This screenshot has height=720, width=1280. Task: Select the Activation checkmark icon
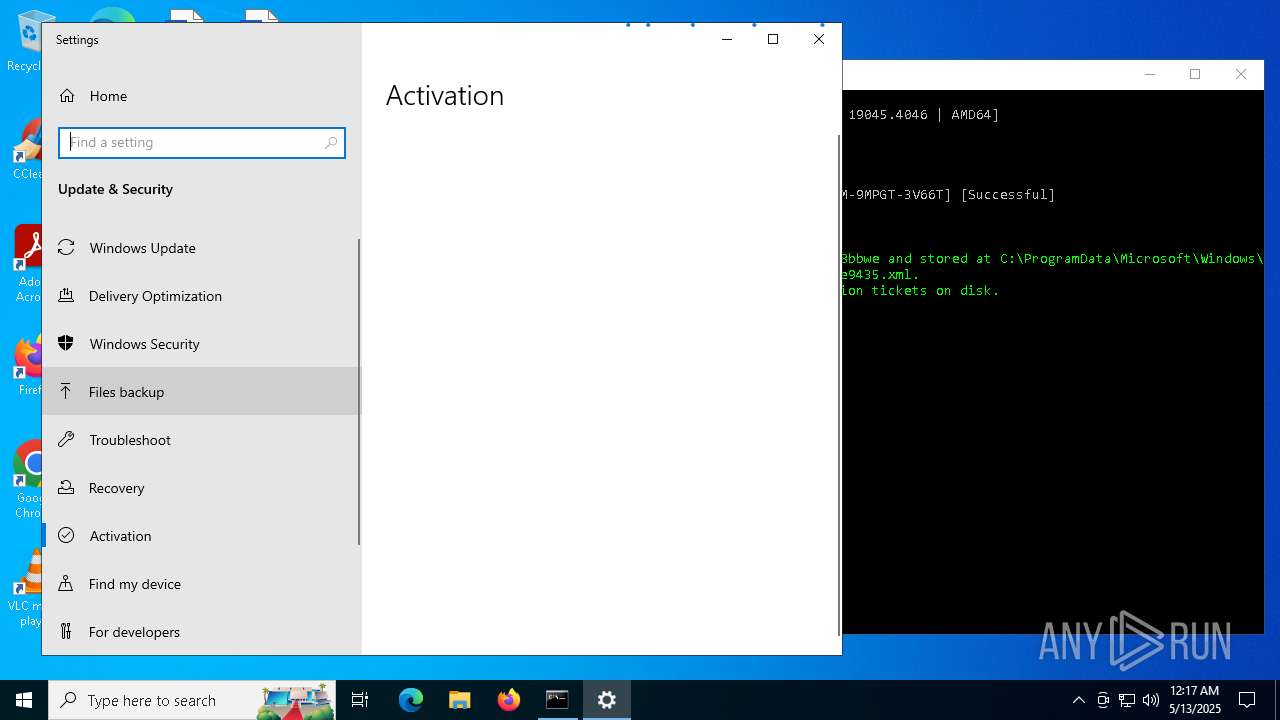click(x=67, y=536)
